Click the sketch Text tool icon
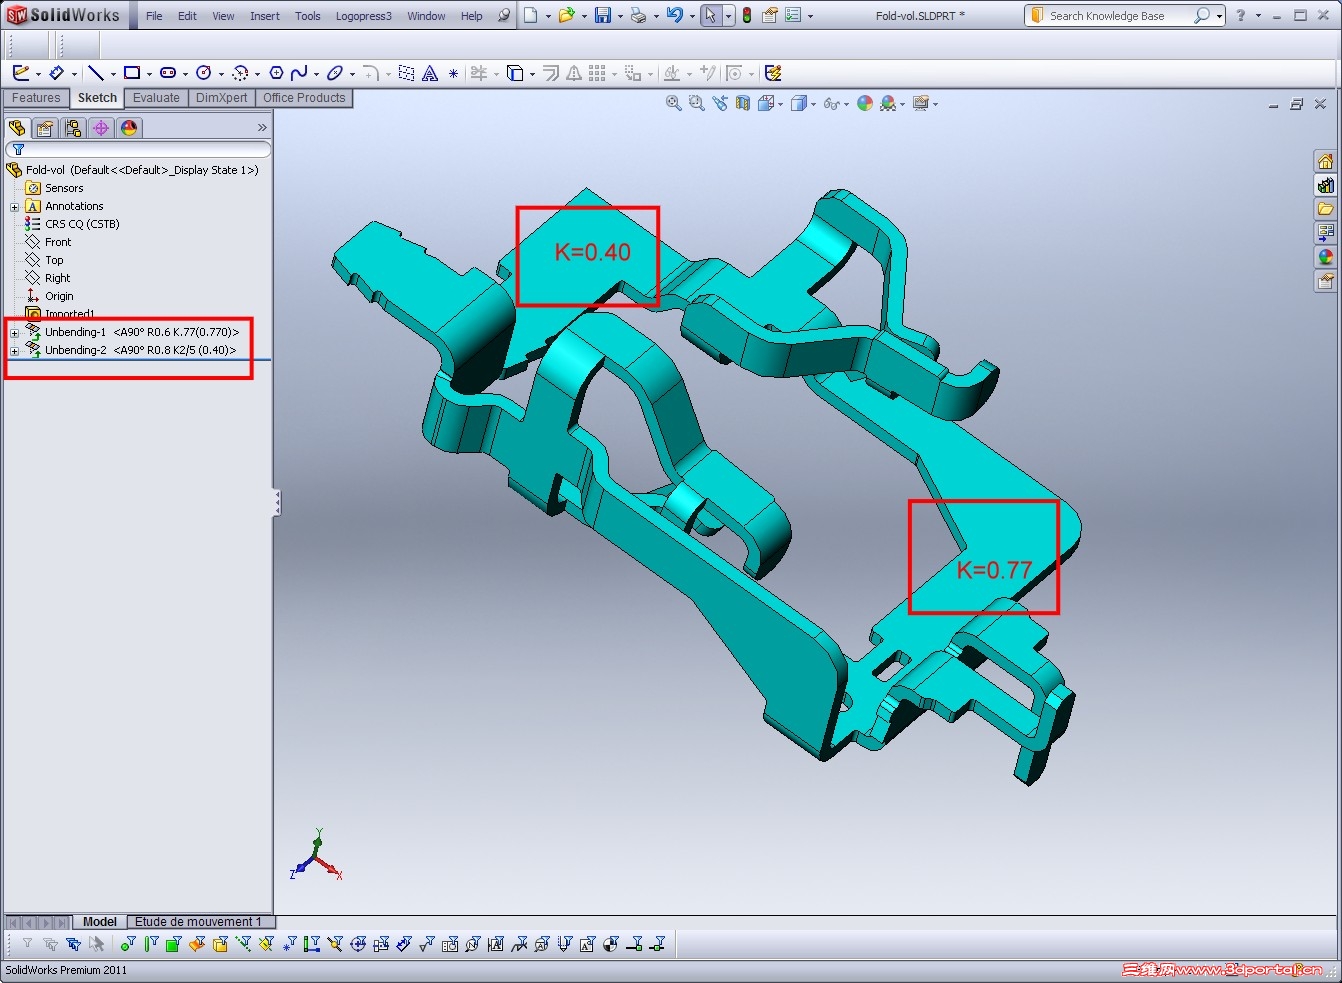 (430, 73)
